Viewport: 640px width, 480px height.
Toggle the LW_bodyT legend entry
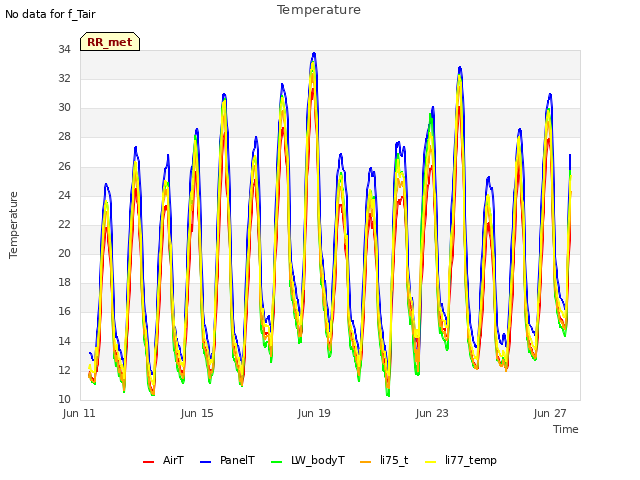click(308, 461)
